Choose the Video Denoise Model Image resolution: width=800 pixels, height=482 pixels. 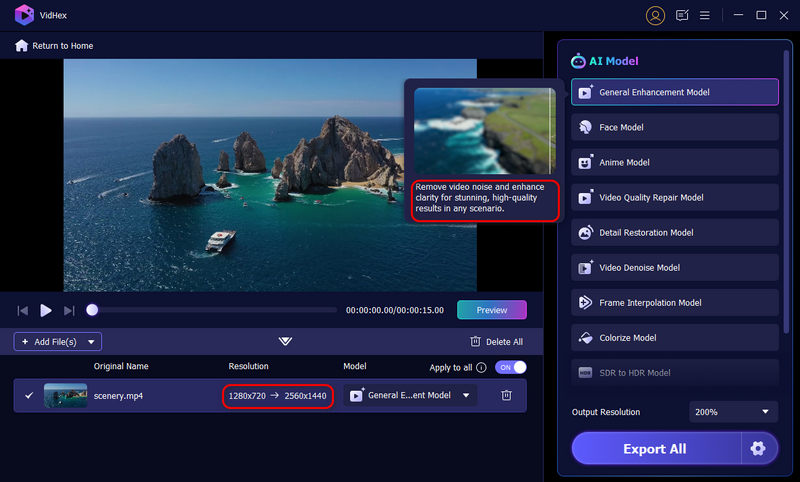point(675,267)
